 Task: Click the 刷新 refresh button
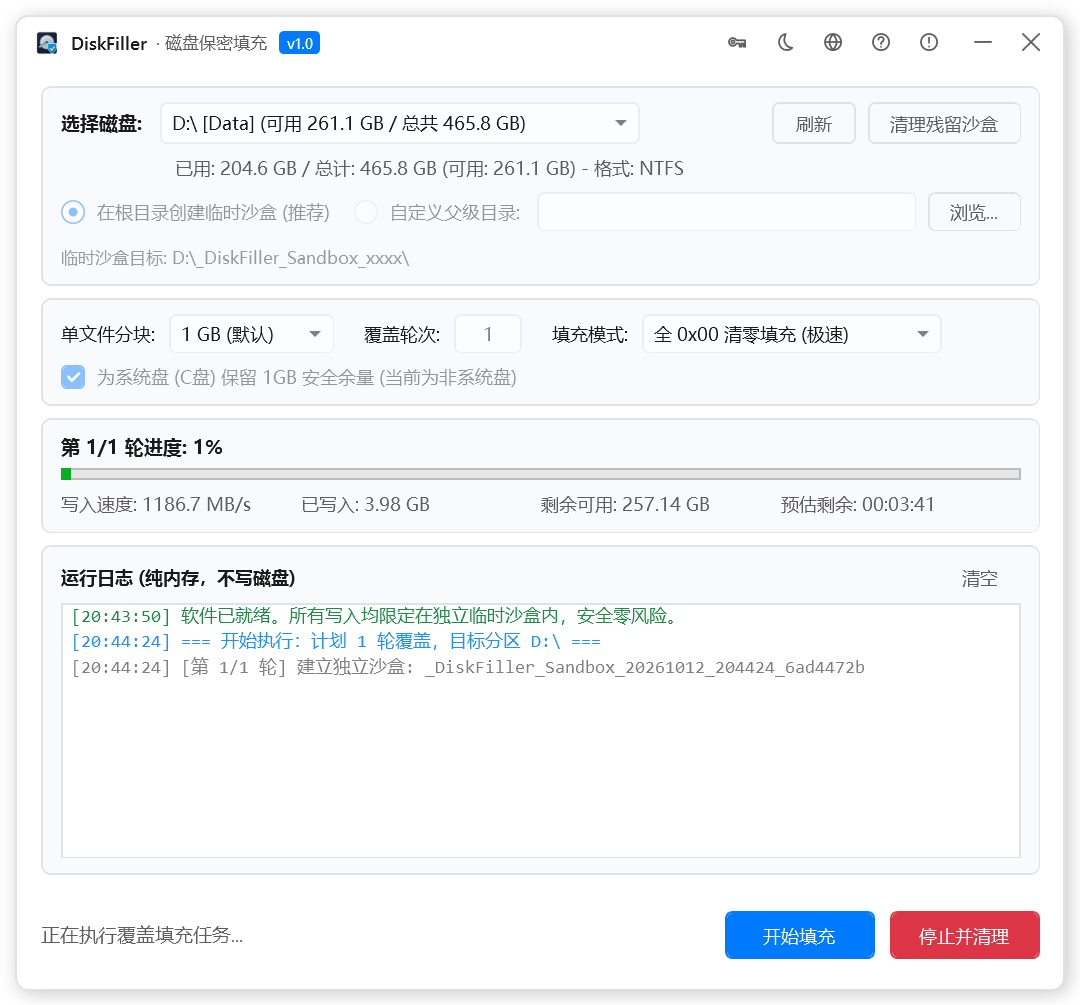pyautogui.click(x=813, y=123)
